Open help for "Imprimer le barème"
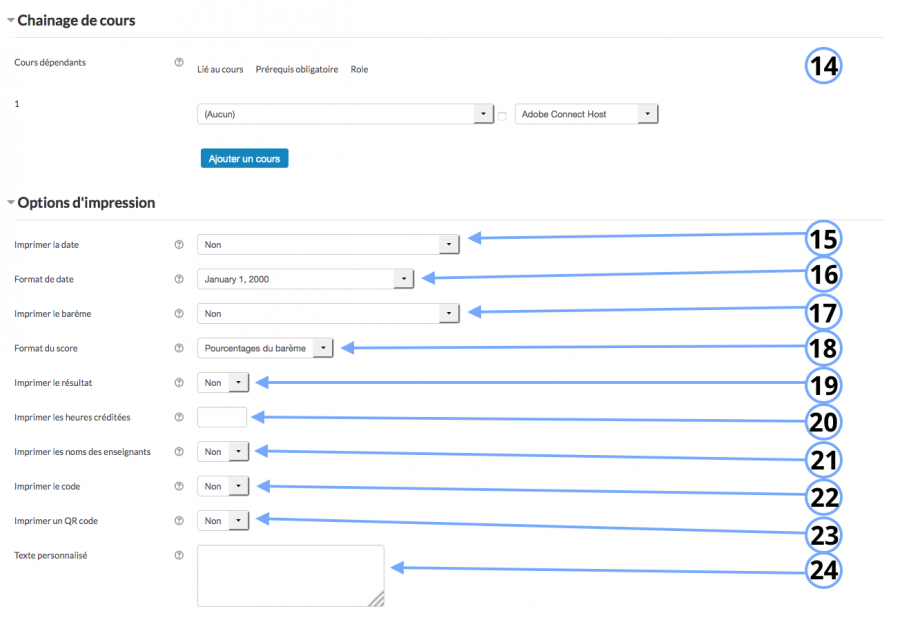The image size is (900, 629). [x=178, y=313]
